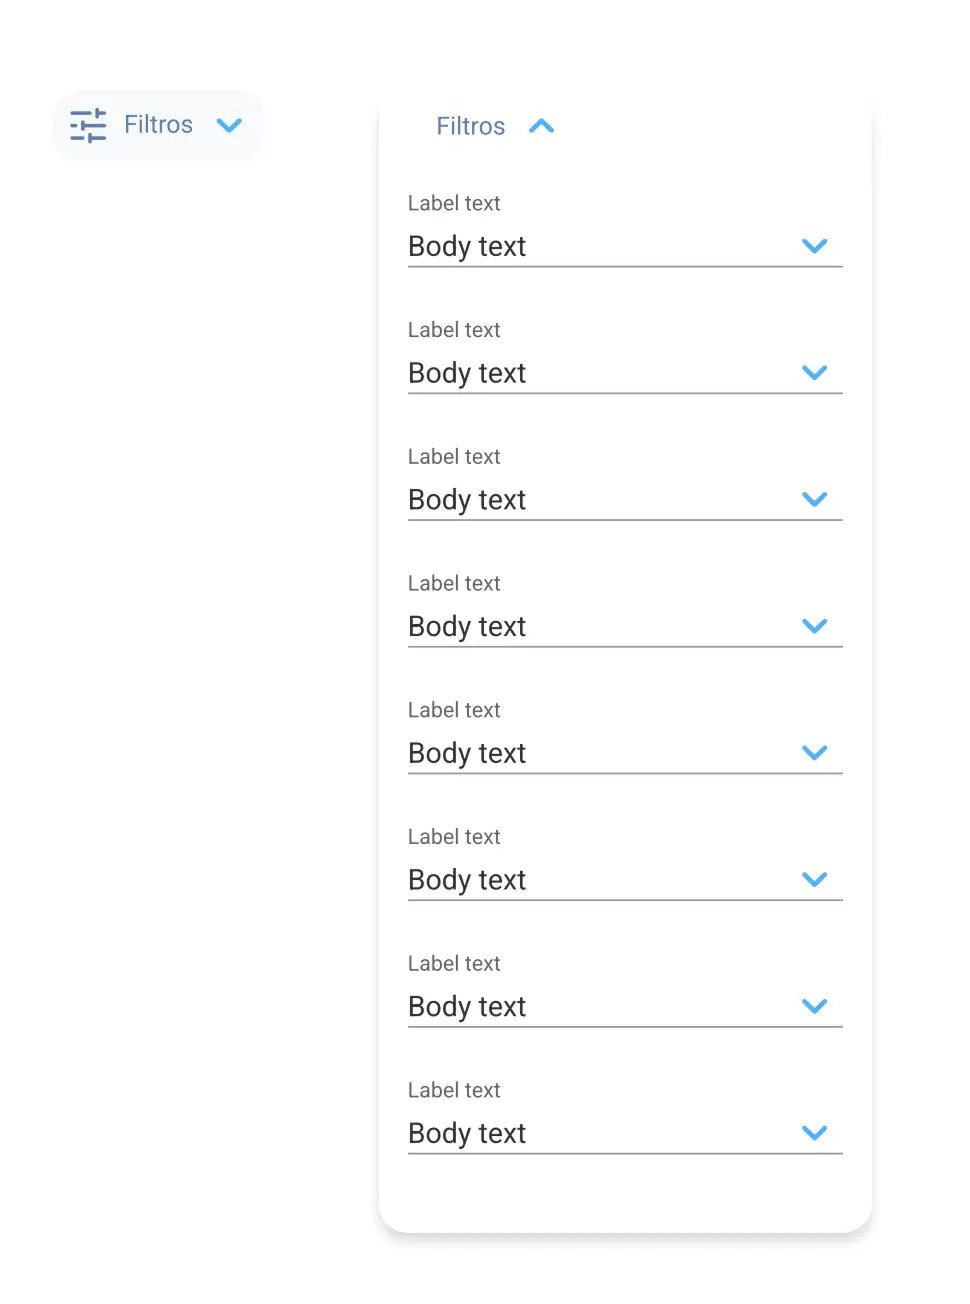Viewport: 970px width, 1304px height.
Task: Click the Filtros title in the expanded panel
Action: [470, 126]
